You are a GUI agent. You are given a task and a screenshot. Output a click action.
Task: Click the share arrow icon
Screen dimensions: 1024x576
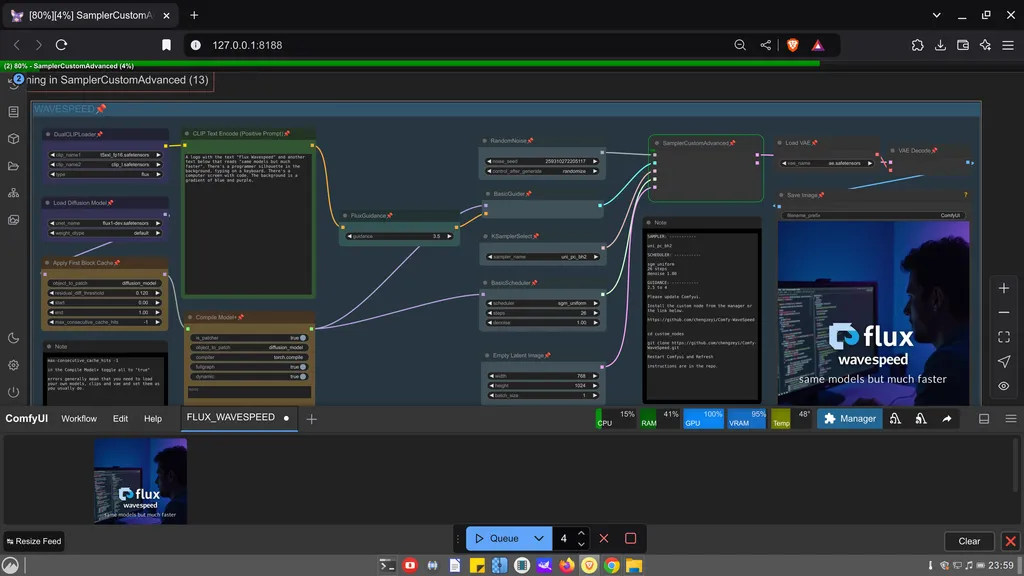947,419
